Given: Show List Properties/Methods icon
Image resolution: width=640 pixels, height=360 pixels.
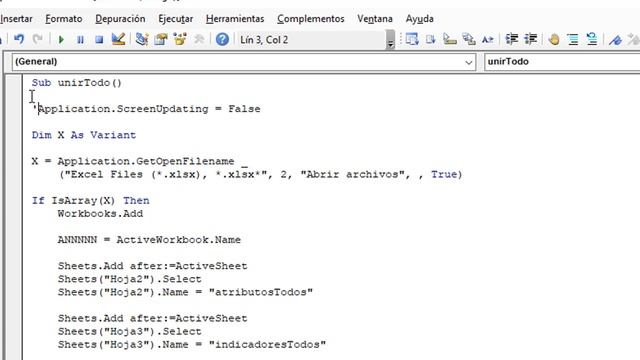Looking at the screenshot, I should 412,40.
